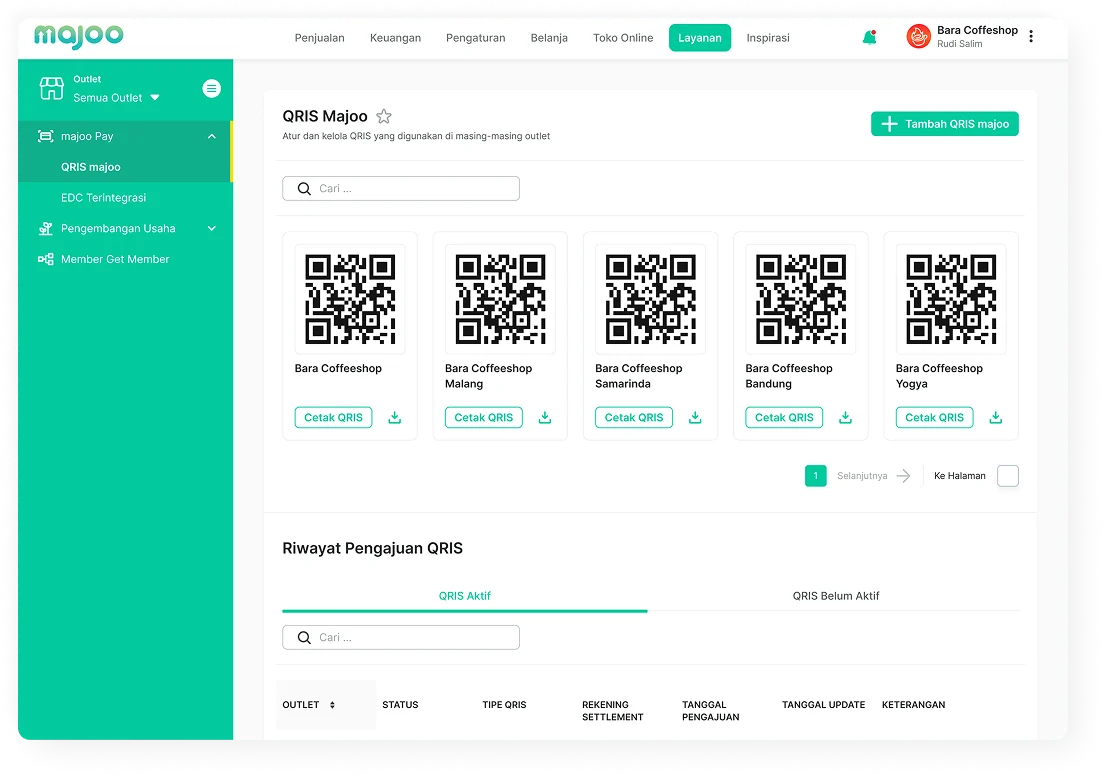Favorite QRIS Majoo with star icon
This screenshot has width=1110, height=782.
coord(384,117)
